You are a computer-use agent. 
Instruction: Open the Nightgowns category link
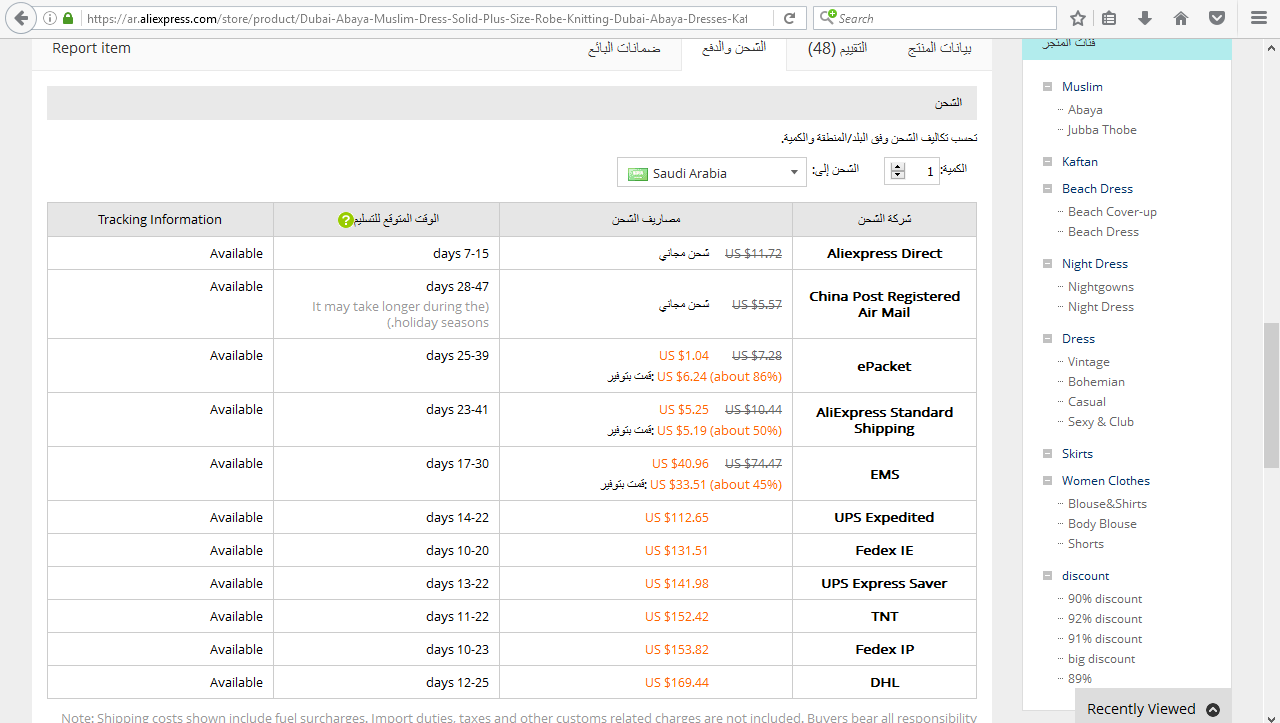1101,287
